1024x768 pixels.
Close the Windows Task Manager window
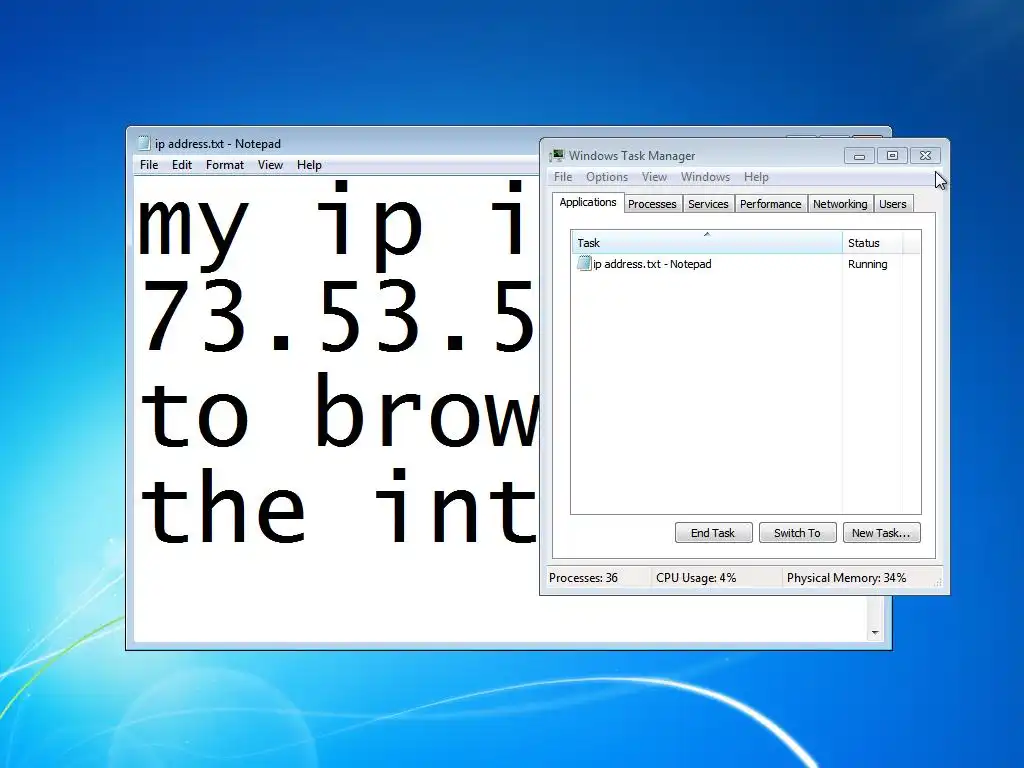(x=925, y=155)
